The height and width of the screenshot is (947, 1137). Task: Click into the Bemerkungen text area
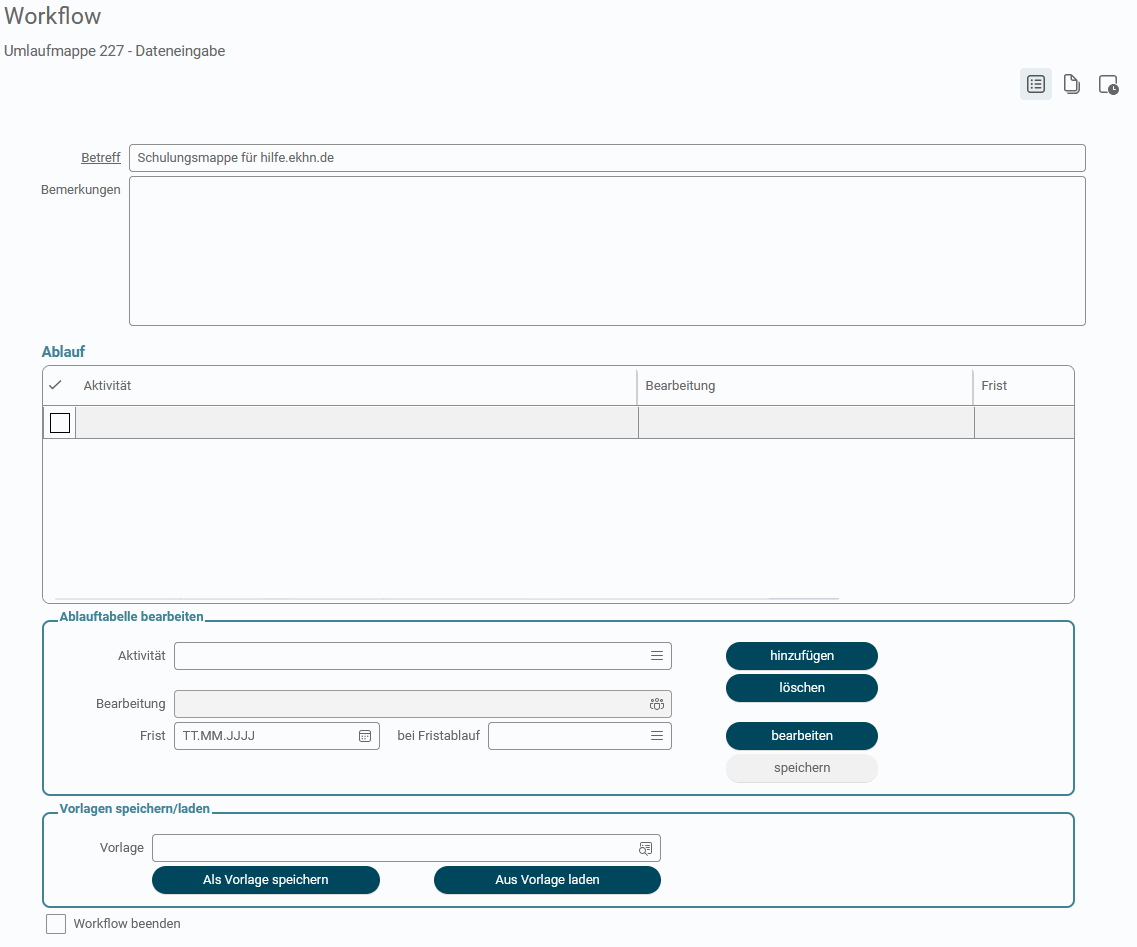click(608, 251)
